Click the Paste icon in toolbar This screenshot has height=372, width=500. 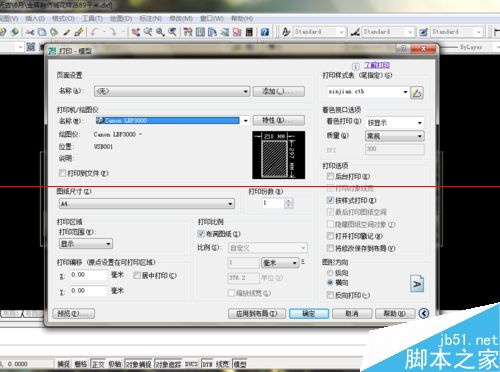[x=54, y=32]
